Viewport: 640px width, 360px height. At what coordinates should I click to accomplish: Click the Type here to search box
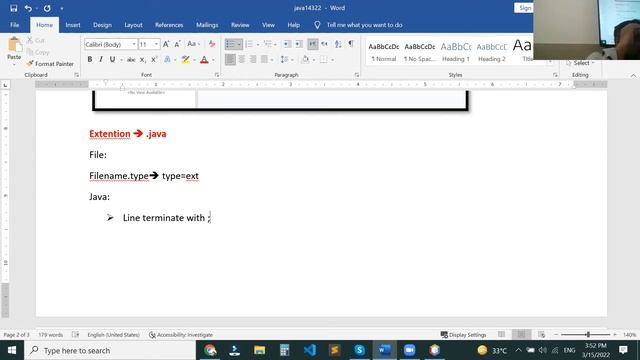(110, 350)
